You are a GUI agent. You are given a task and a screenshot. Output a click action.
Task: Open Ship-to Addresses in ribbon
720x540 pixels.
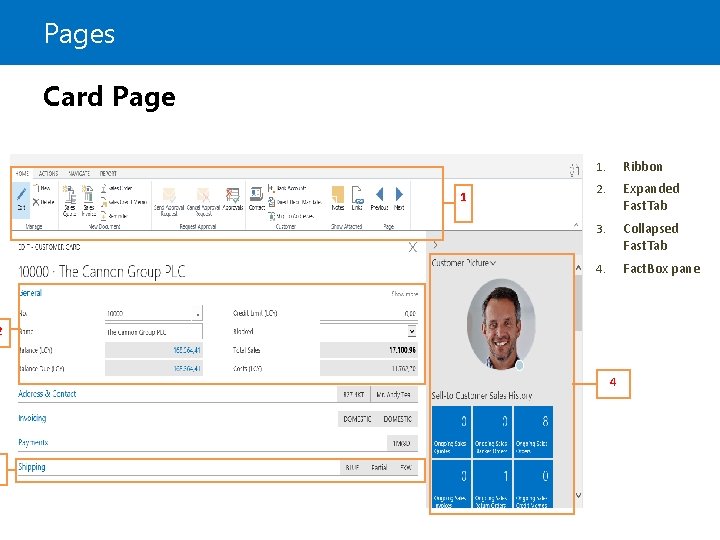(x=292, y=216)
